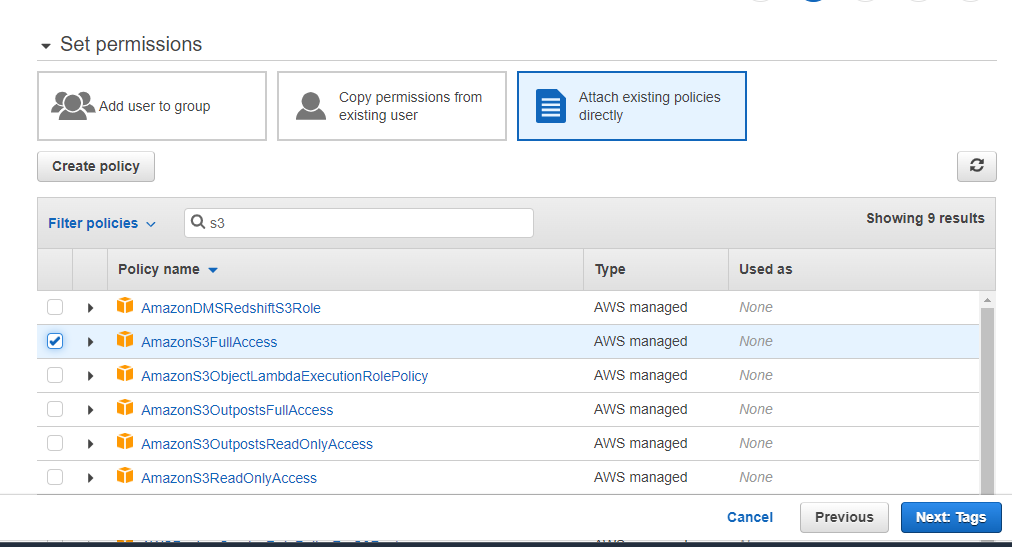Collapse the Set permissions section
The image size is (1012, 547).
pyautogui.click(x=46, y=46)
